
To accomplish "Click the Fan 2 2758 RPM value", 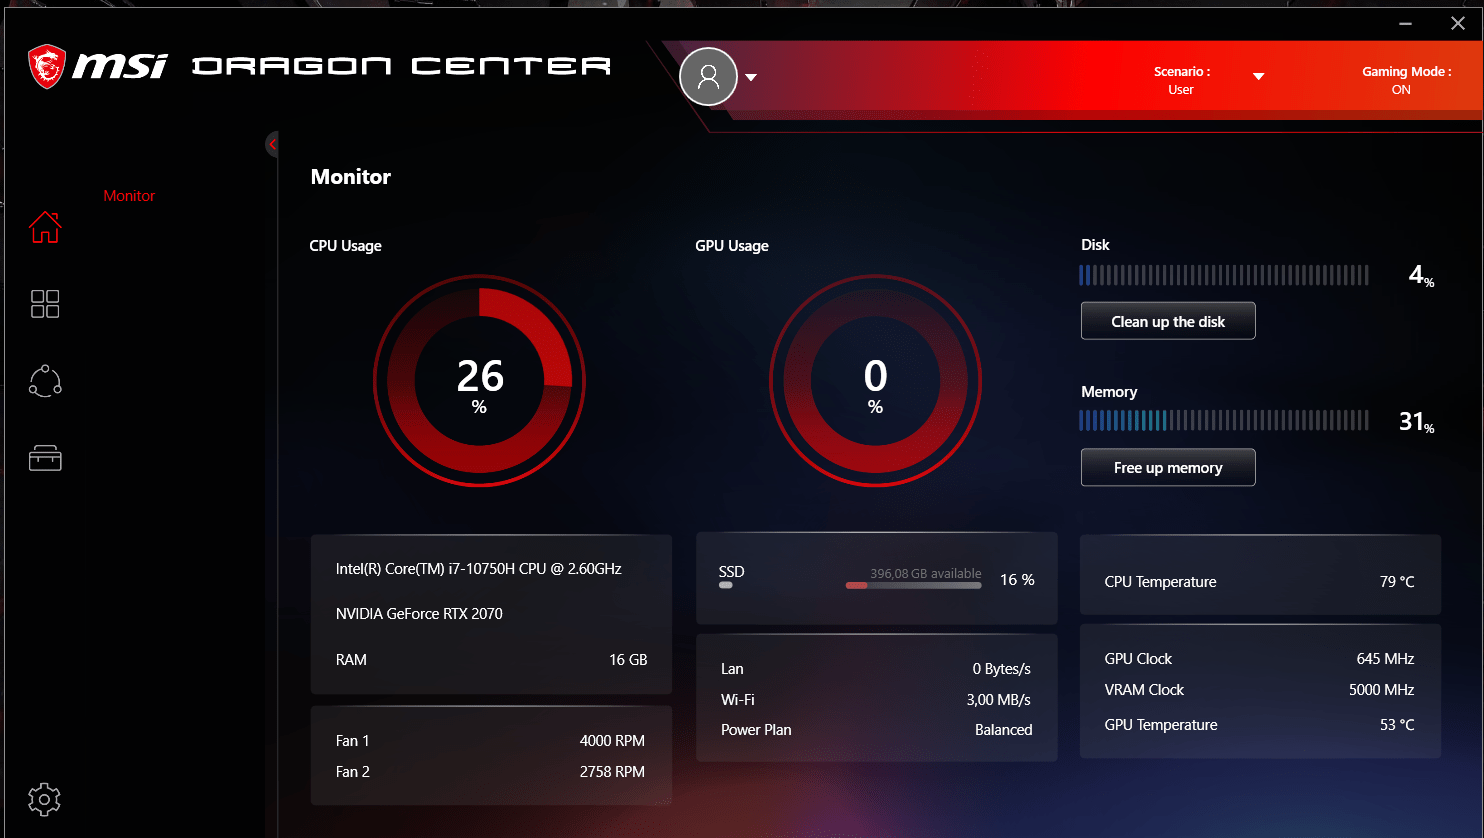I will point(612,772).
